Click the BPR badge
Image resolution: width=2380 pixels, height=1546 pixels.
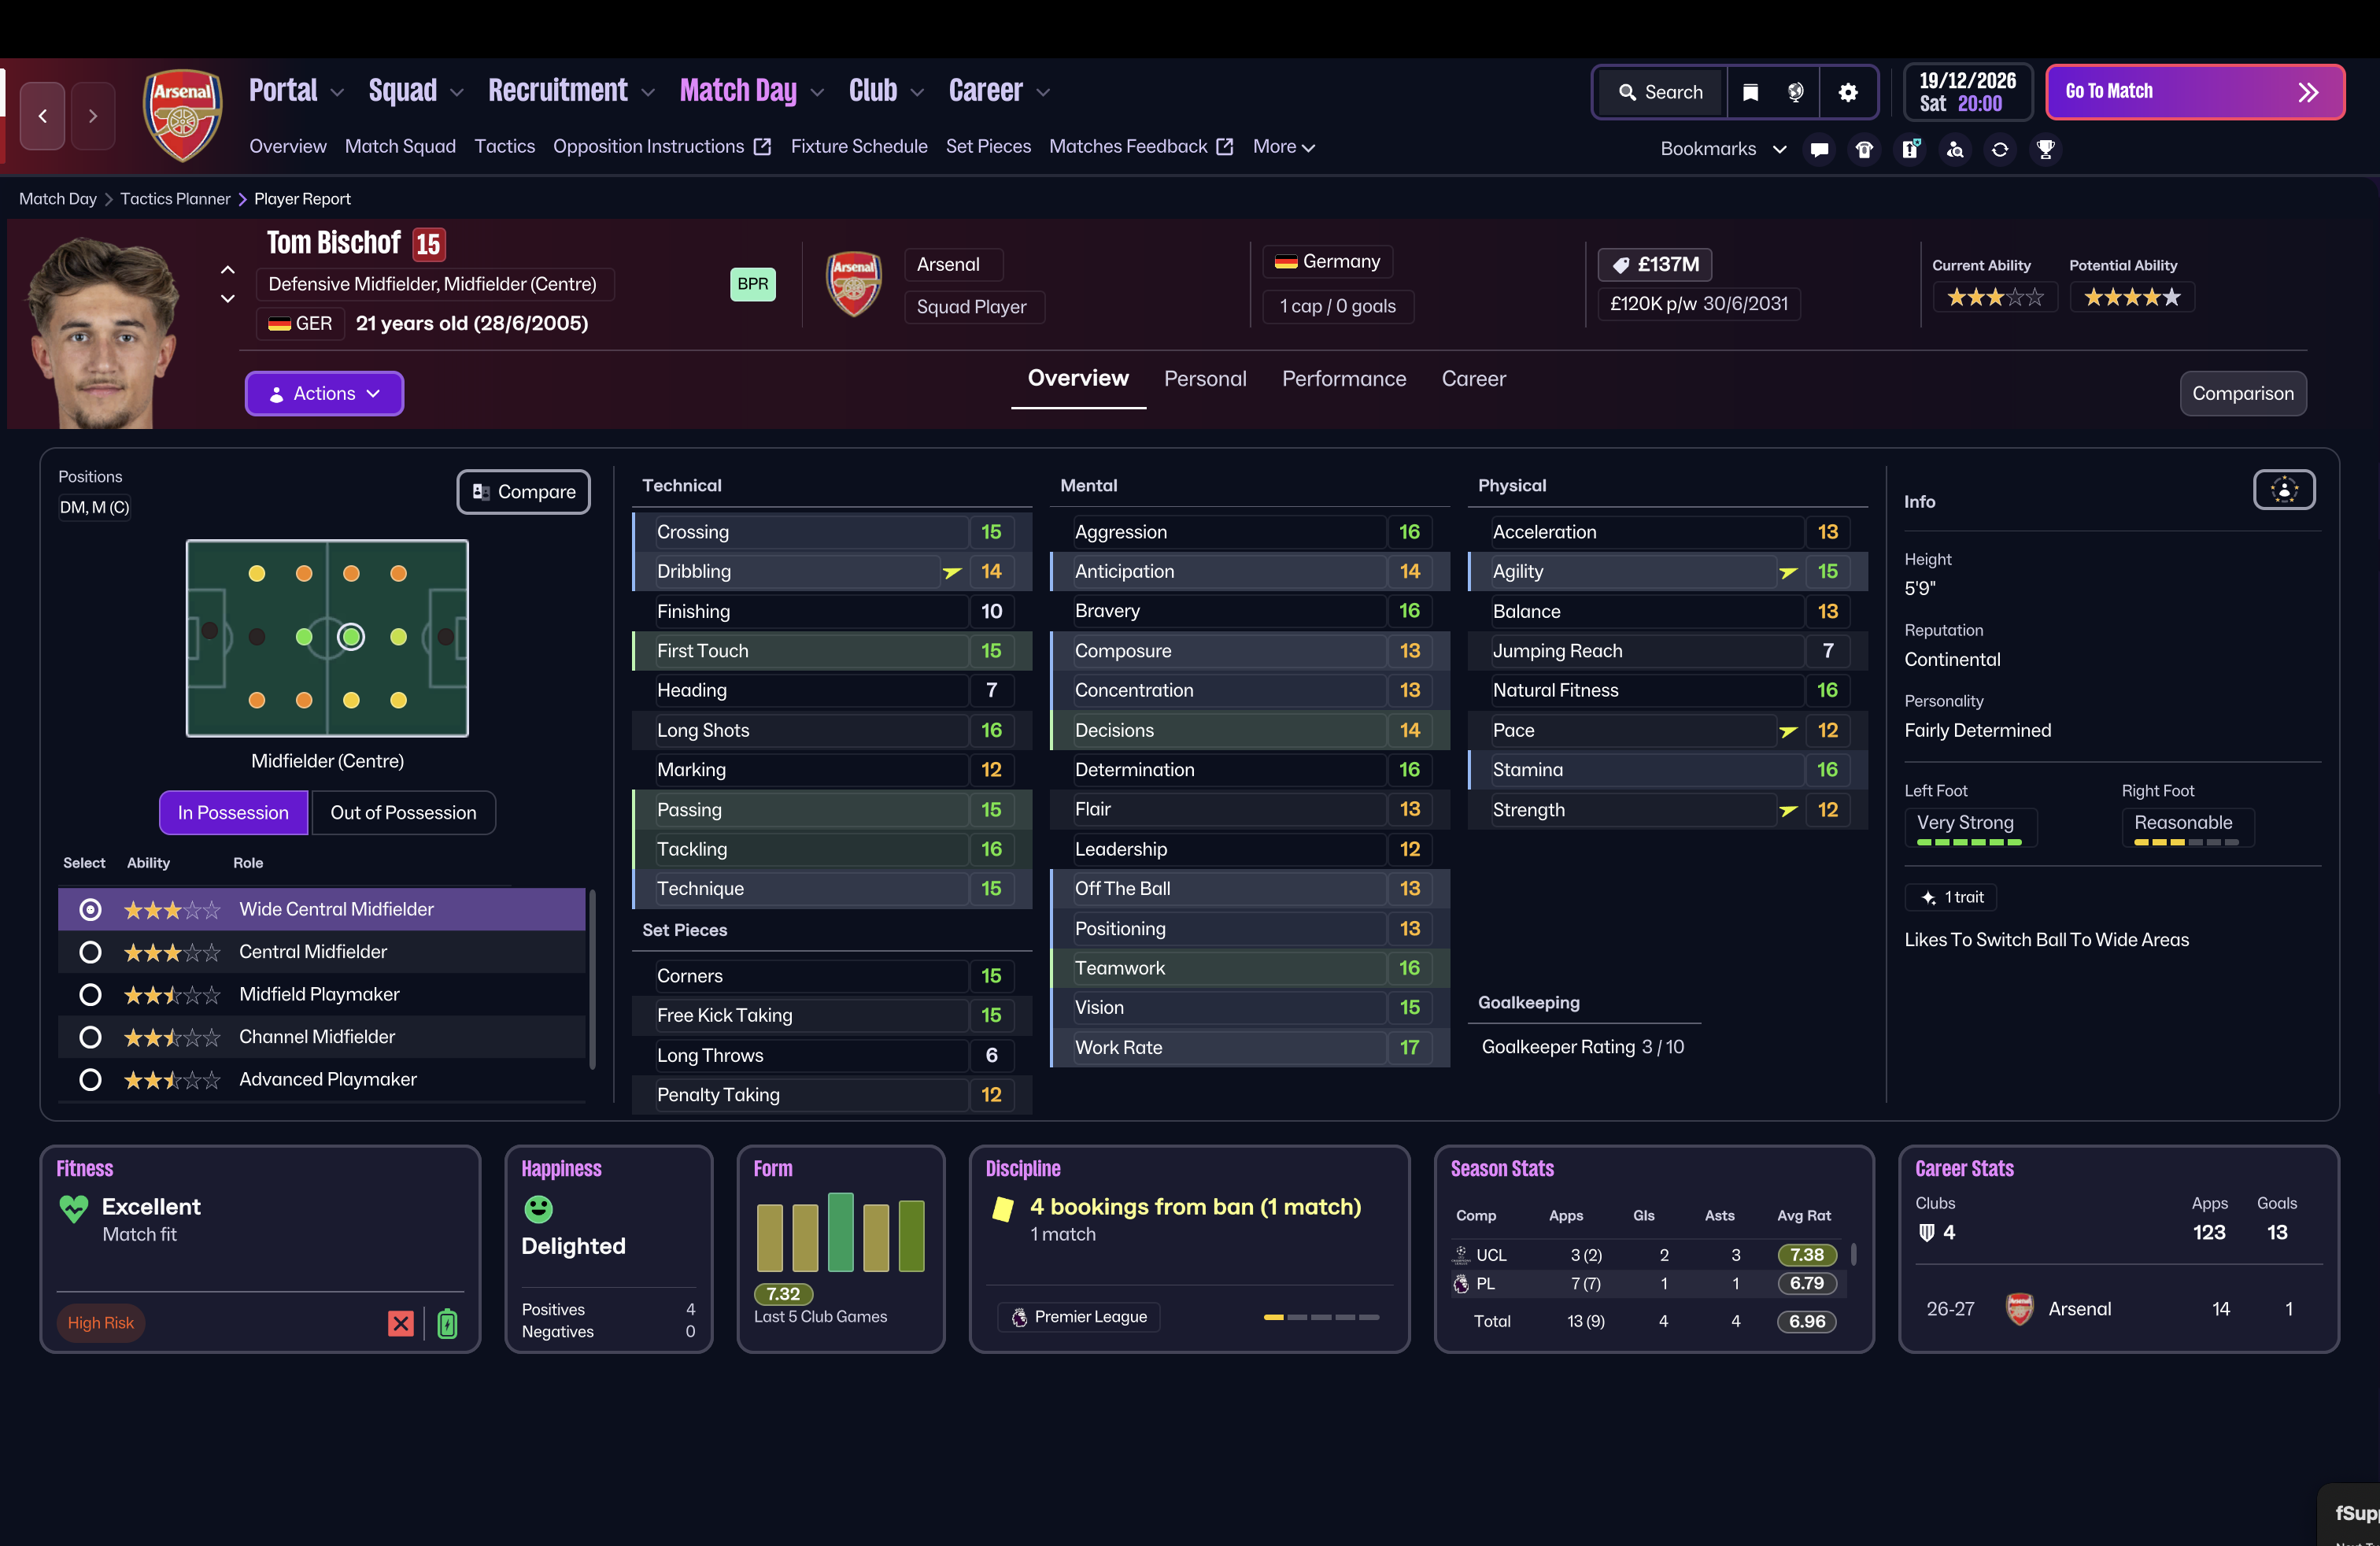[x=753, y=284]
